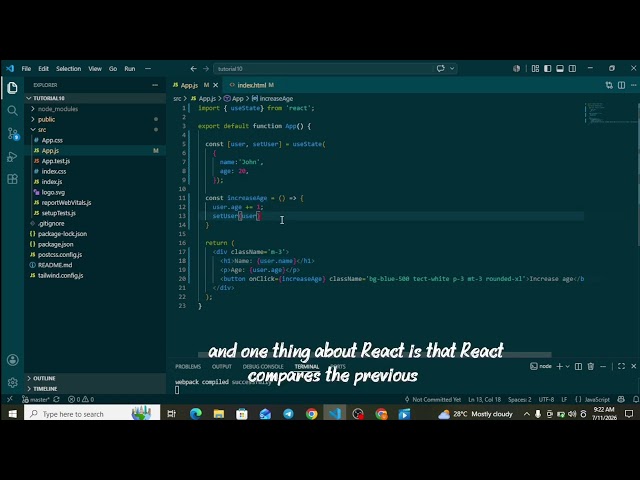Expand the TIMELINE section
This screenshot has height=480, width=640.
(95, 389)
